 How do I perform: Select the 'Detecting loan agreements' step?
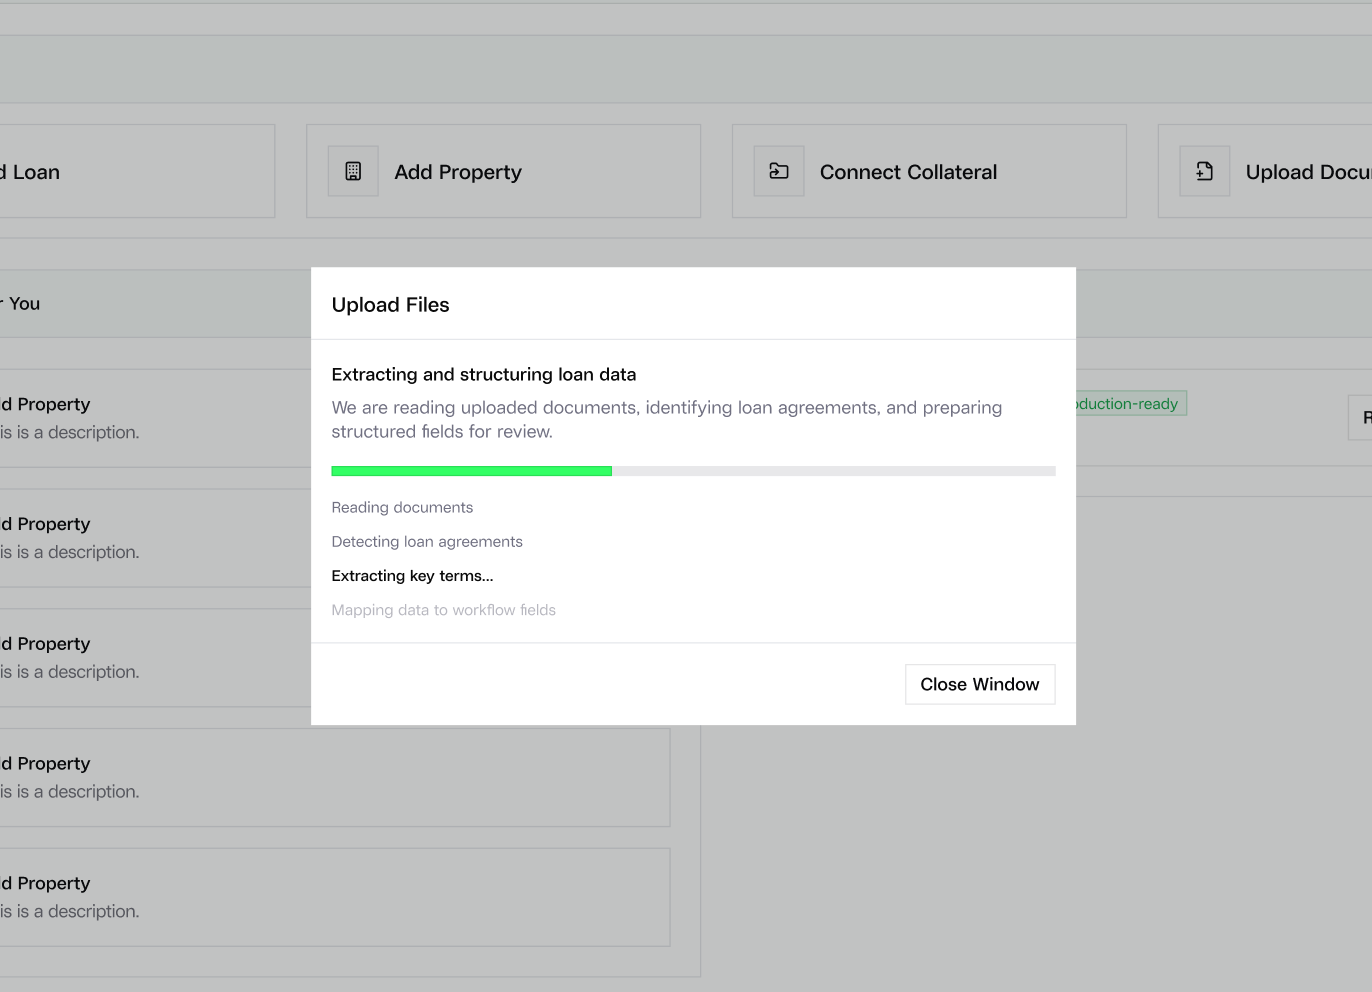click(427, 541)
